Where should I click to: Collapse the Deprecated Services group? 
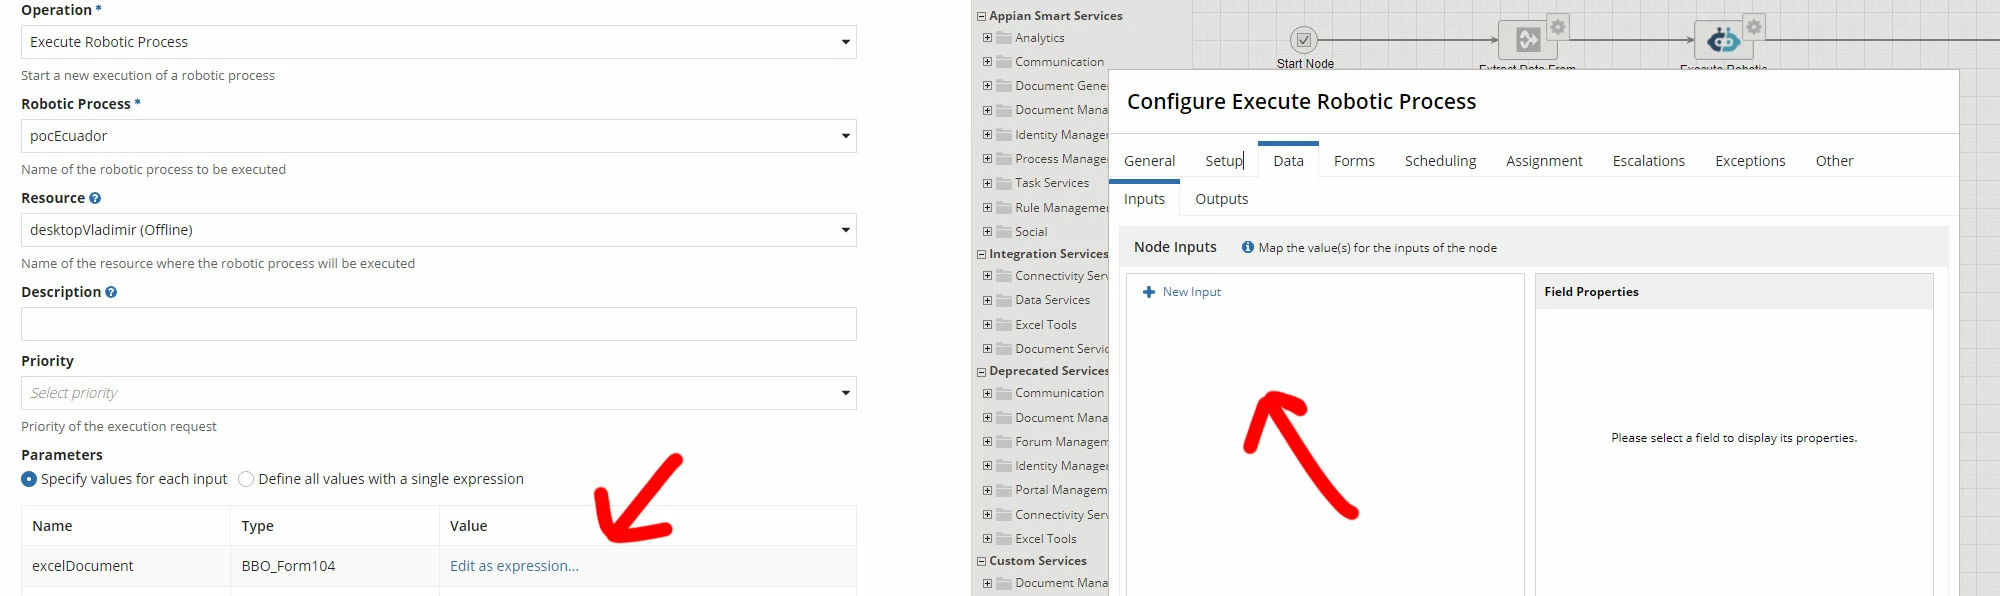tap(981, 371)
